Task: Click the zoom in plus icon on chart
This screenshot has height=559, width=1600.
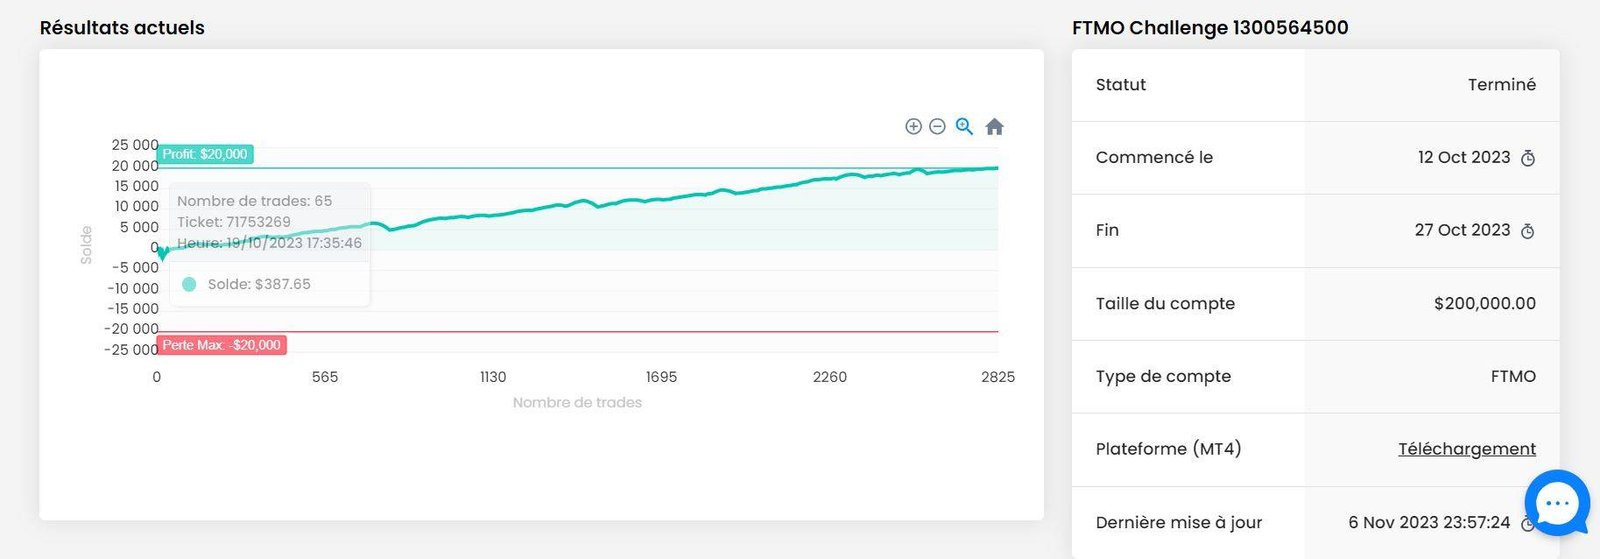Action: coord(913,126)
